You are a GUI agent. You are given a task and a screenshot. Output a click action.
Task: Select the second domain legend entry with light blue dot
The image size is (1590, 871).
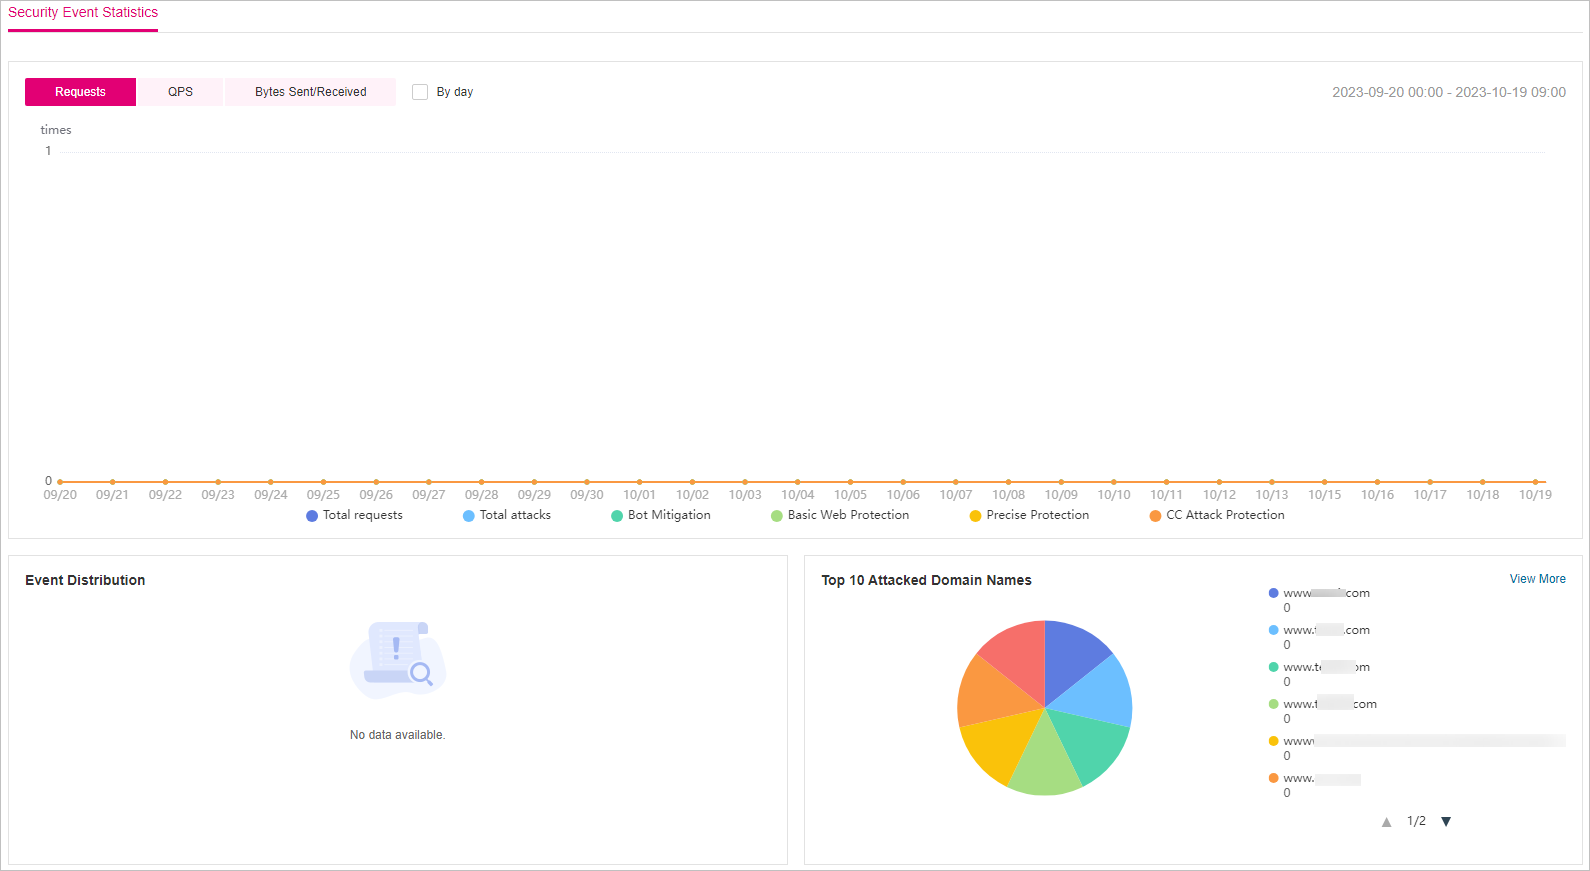(1319, 637)
